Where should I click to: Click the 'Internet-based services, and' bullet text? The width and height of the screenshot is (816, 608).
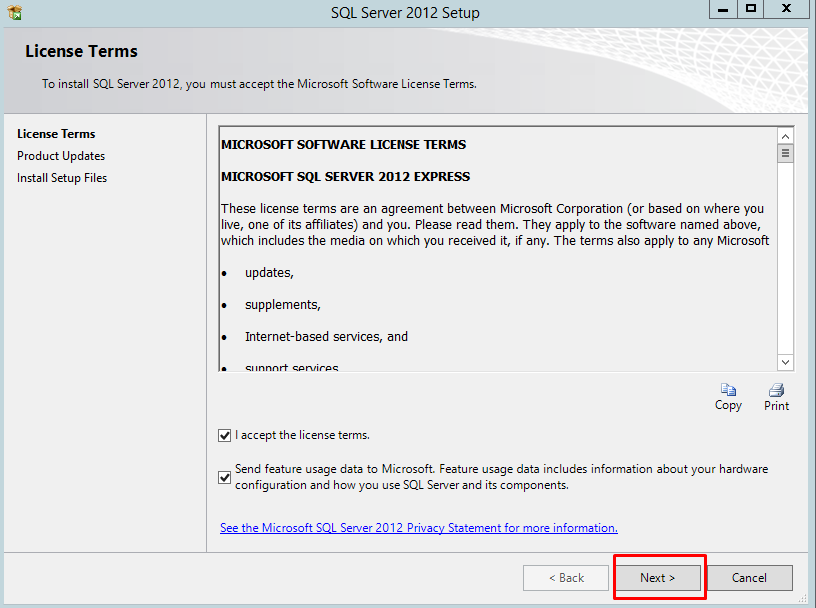tap(326, 337)
